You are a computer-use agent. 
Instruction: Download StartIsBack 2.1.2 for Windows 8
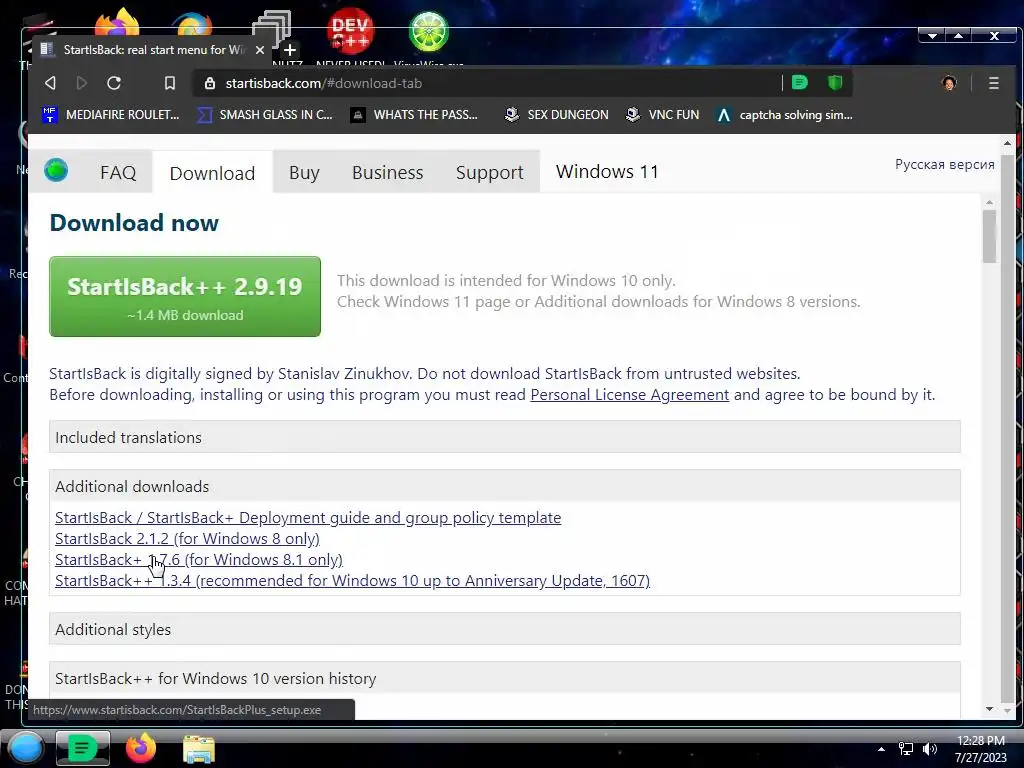coord(187,539)
